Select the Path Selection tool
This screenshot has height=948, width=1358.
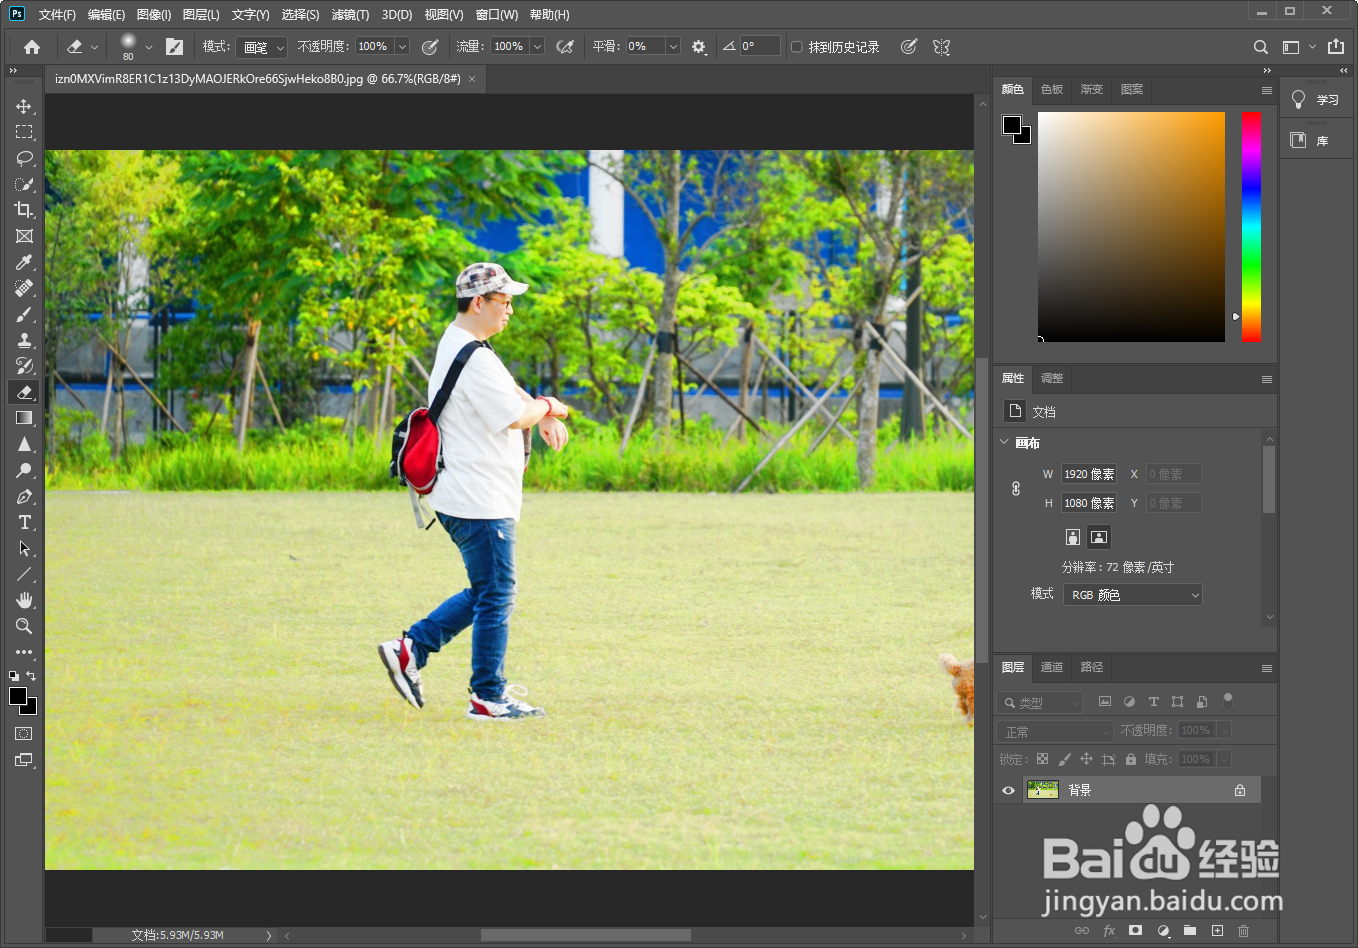24,548
